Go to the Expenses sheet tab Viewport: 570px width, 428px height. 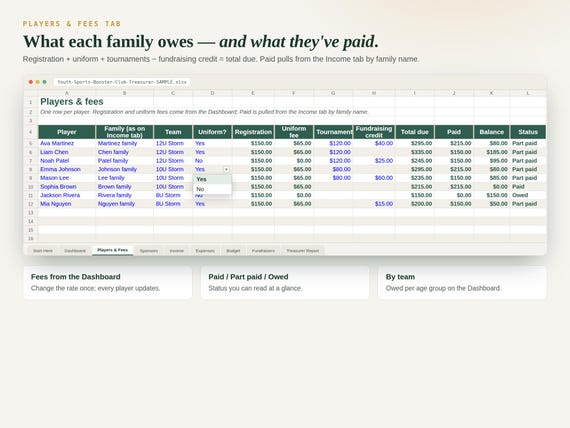pos(205,251)
